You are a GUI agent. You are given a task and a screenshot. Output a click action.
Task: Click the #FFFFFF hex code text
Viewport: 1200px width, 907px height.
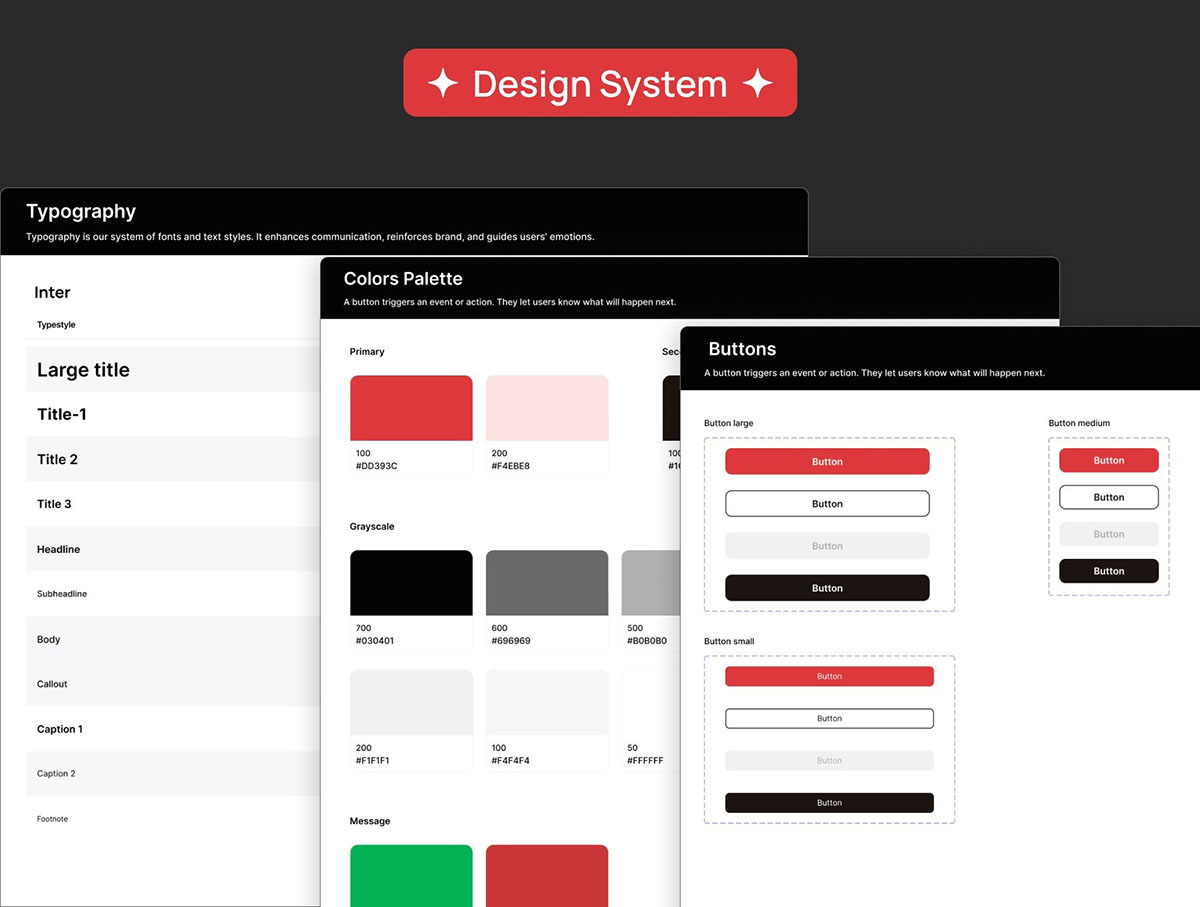pos(645,761)
